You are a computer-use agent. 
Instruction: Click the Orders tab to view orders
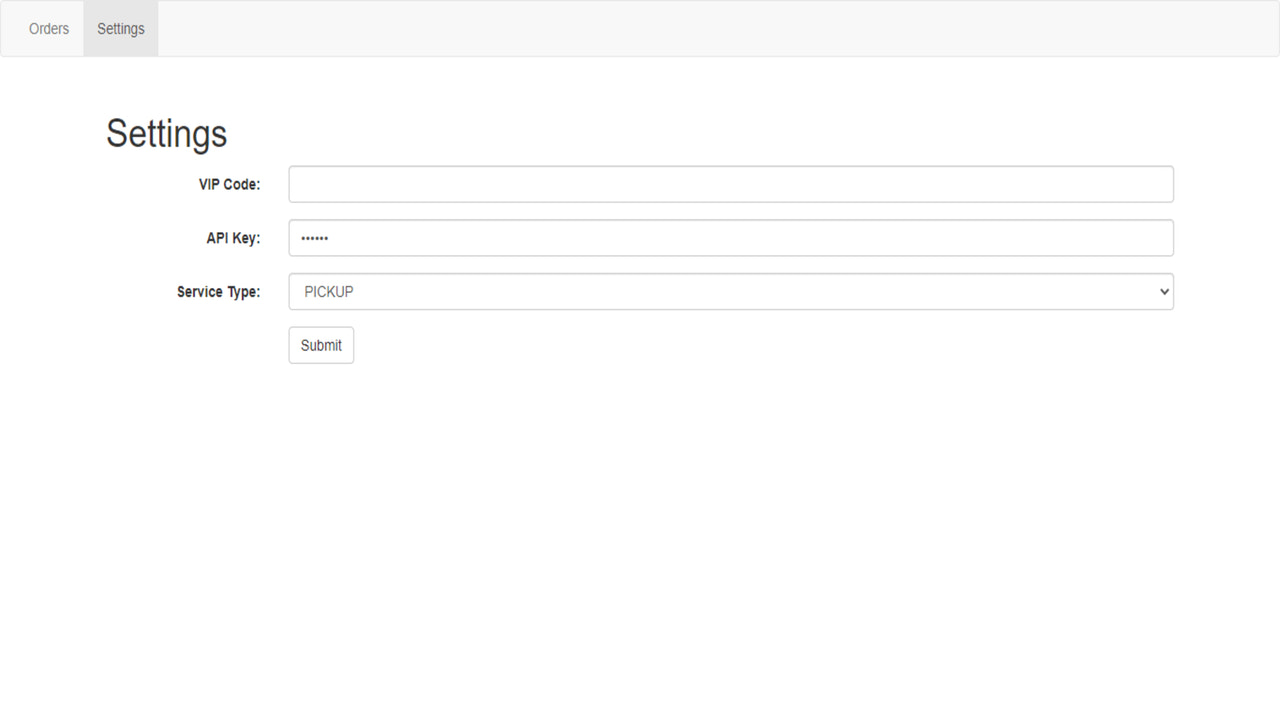[x=48, y=28]
